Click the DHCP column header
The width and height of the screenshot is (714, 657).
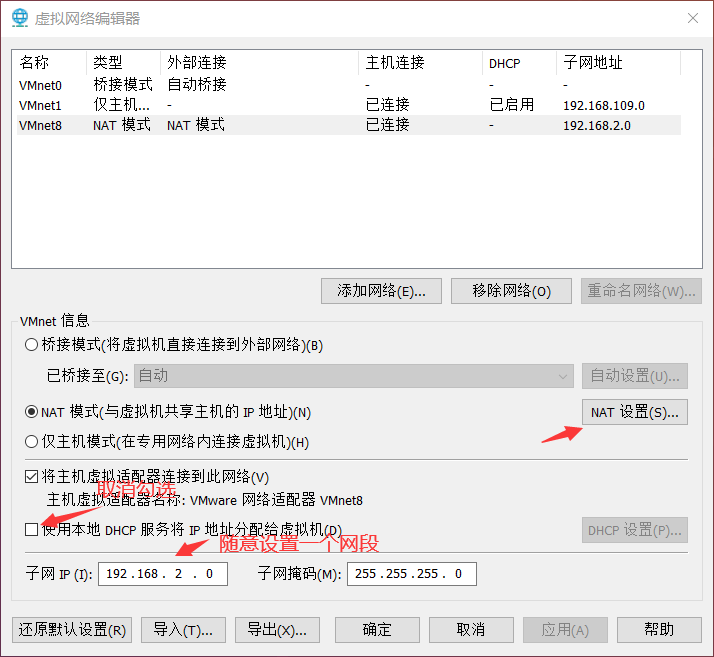[x=520, y=62]
